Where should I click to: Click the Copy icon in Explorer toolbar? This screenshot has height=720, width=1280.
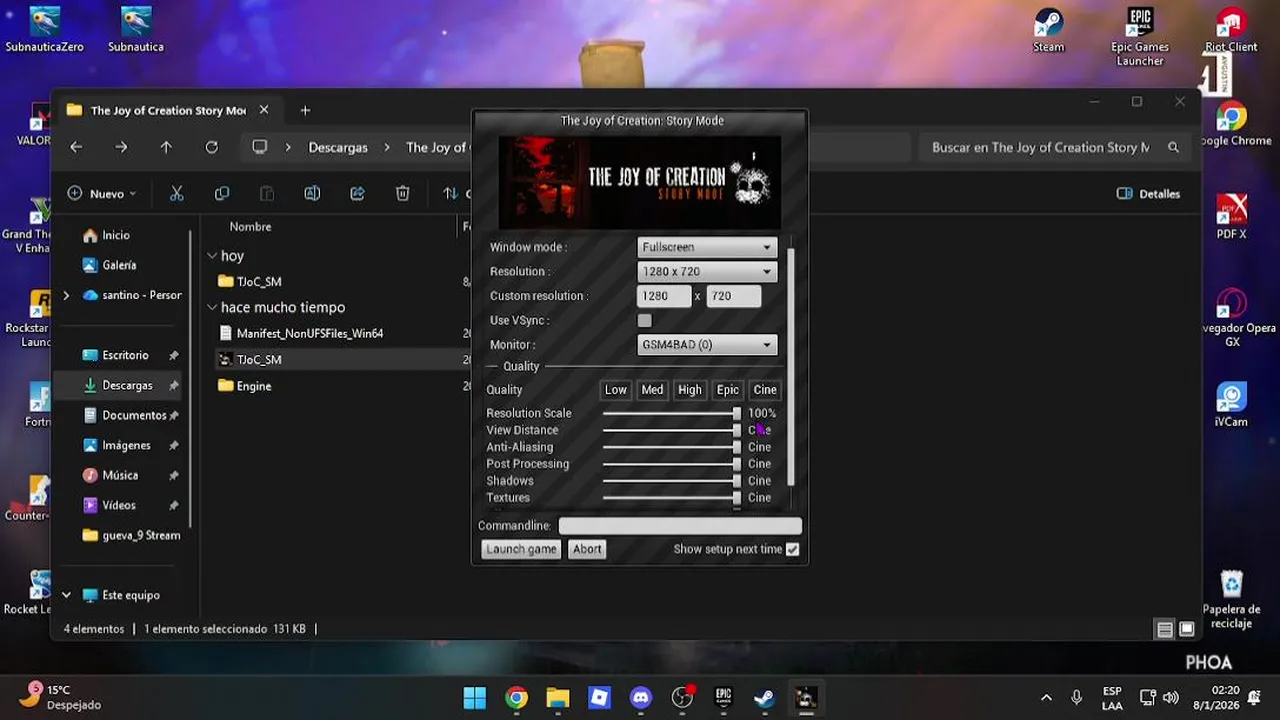222,194
